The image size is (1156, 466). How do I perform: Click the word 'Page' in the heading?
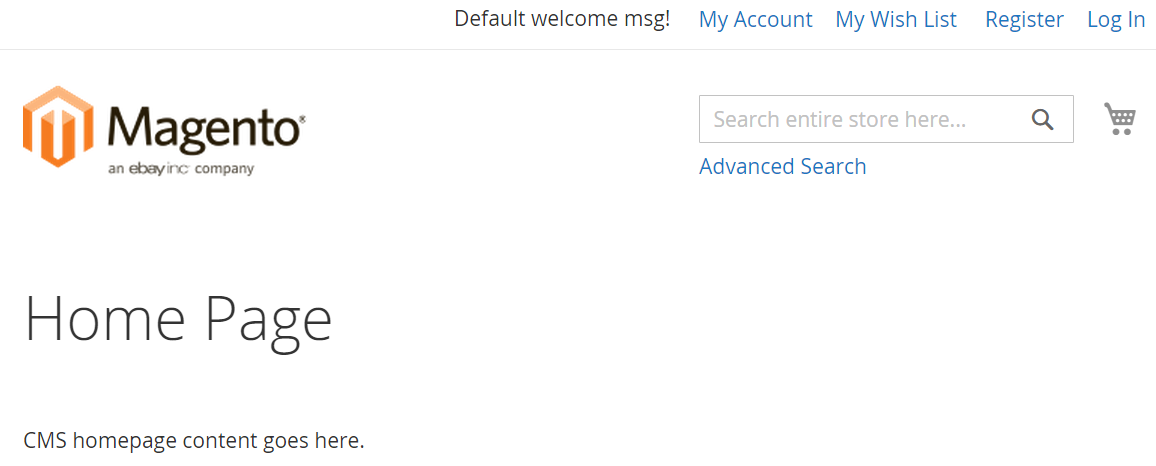point(268,319)
